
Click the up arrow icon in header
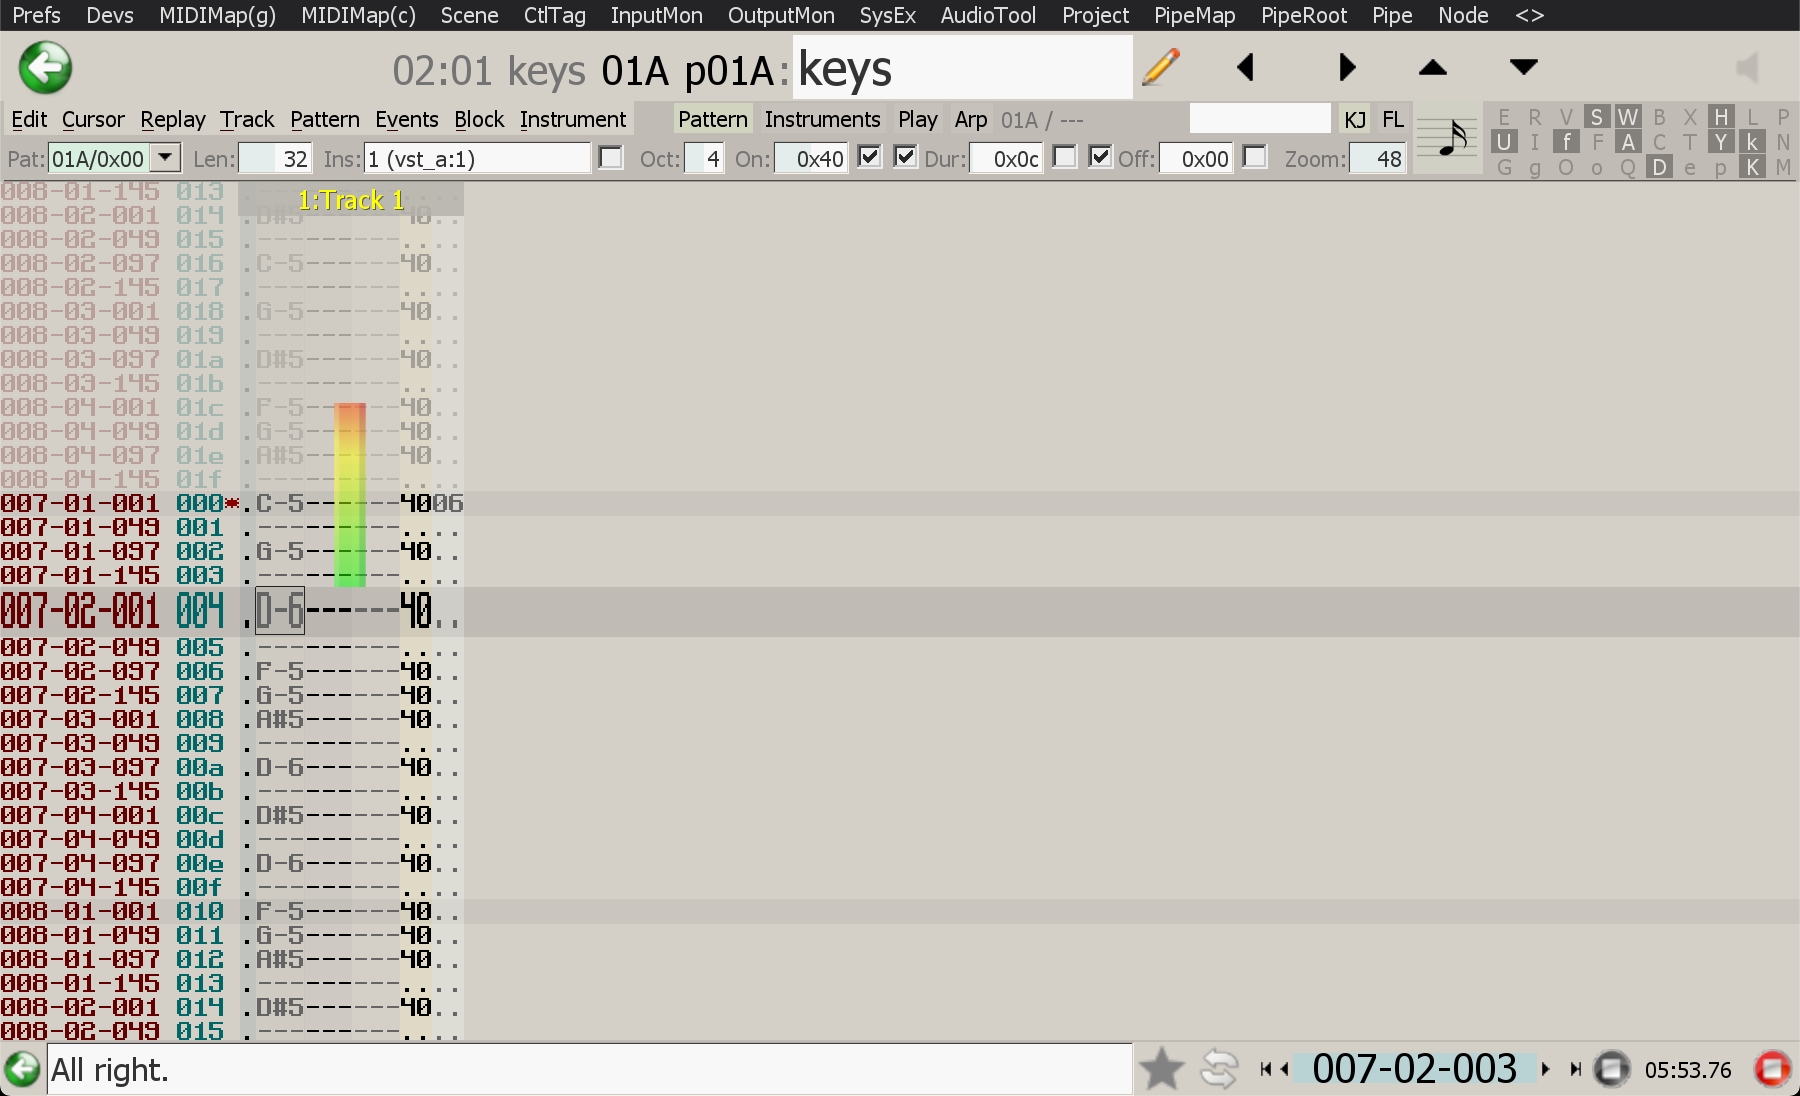pyautogui.click(x=1432, y=68)
